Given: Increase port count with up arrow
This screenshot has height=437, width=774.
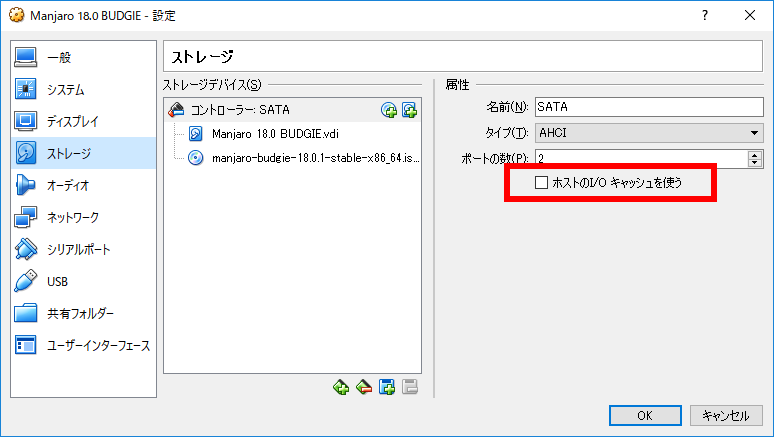Looking at the screenshot, I should click(x=755, y=155).
